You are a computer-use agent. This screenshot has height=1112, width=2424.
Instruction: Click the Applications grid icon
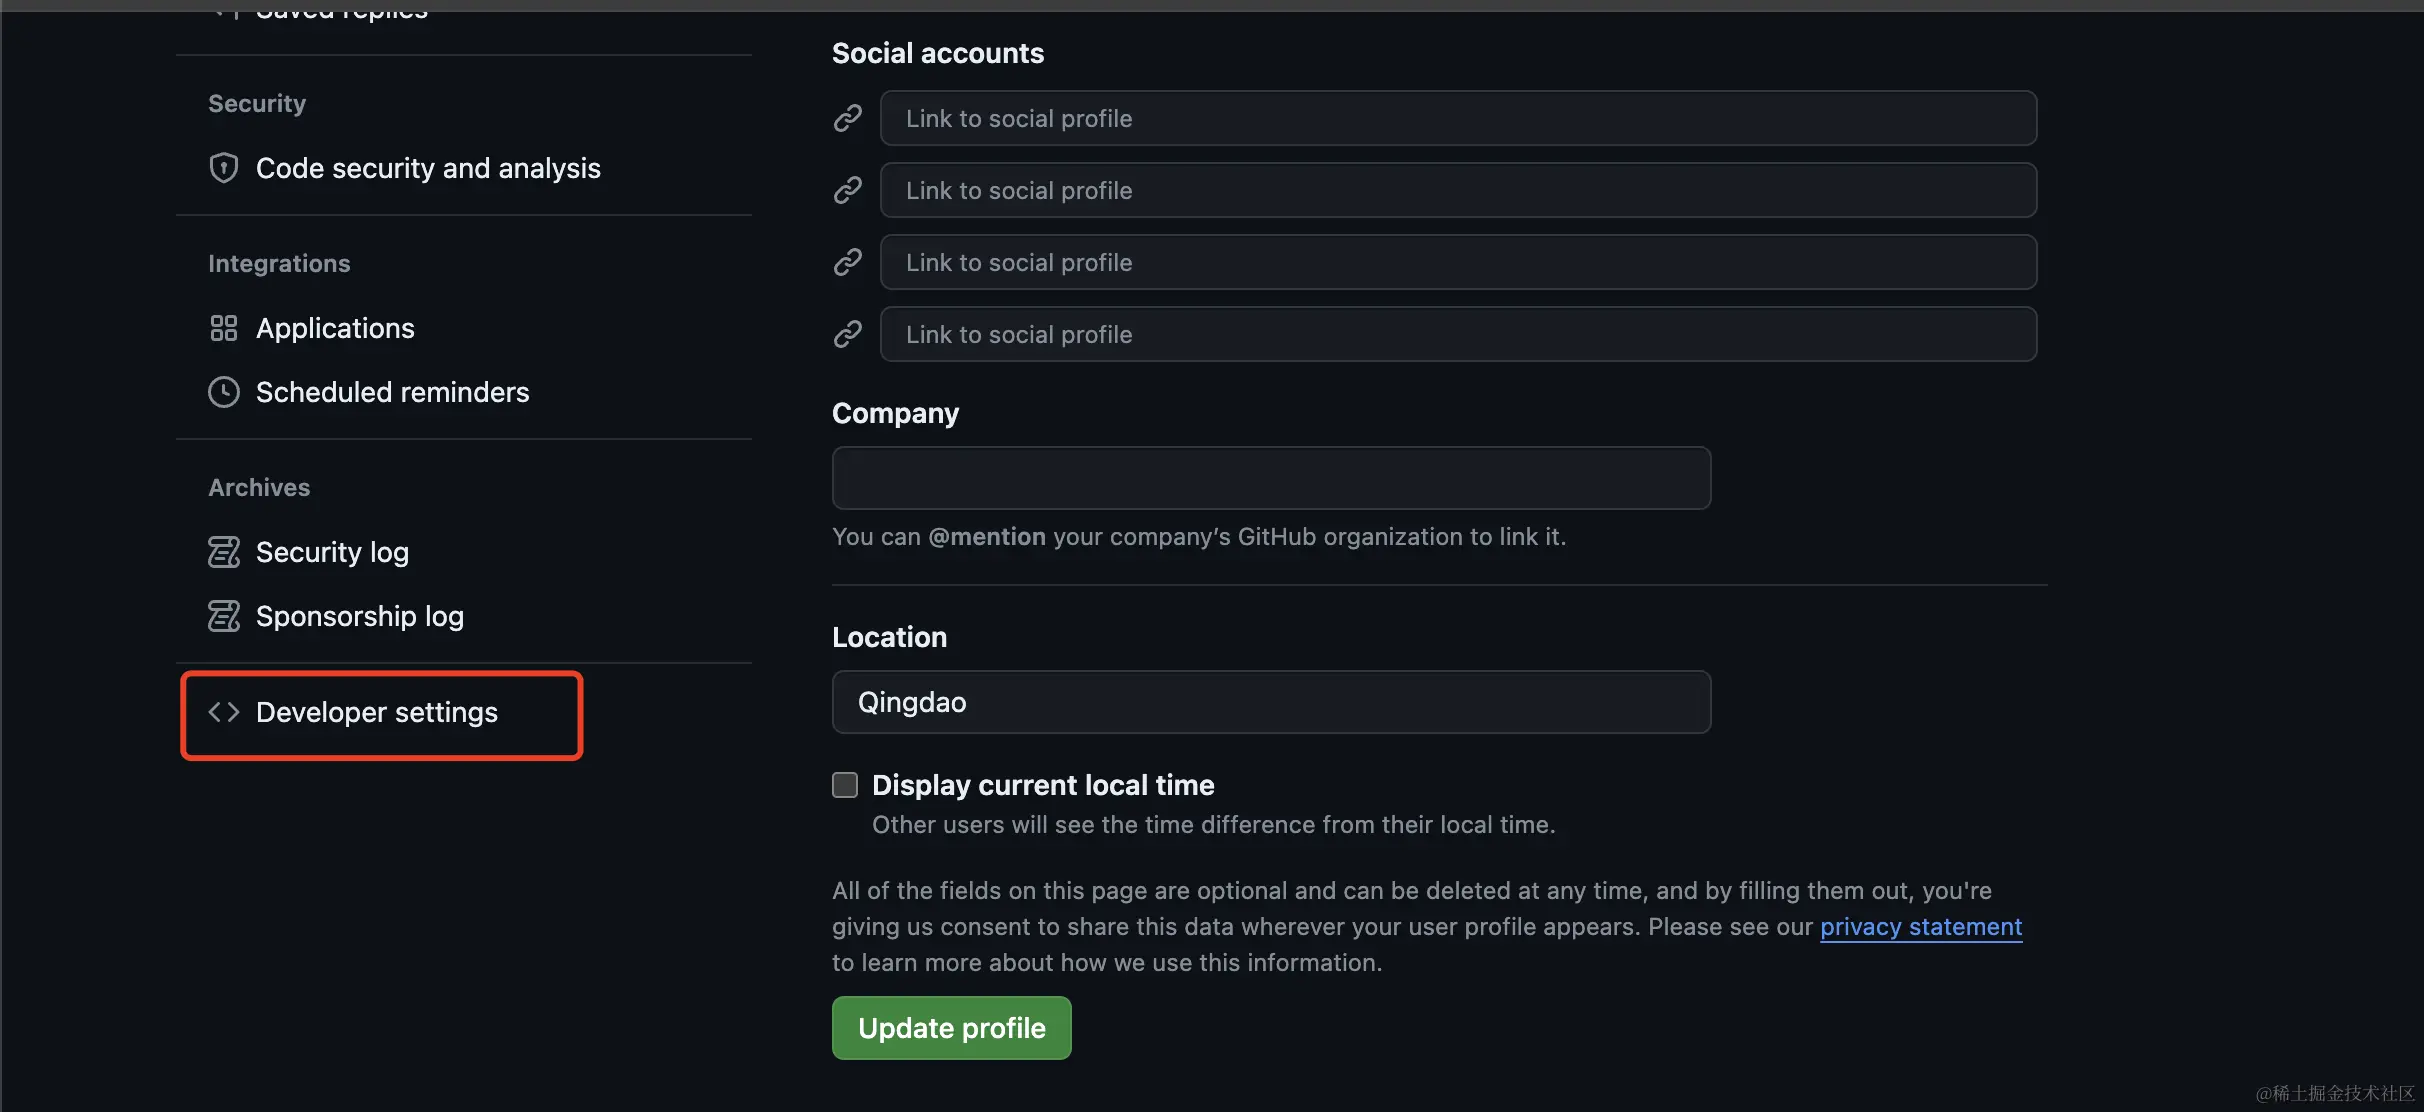(x=223, y=328)
